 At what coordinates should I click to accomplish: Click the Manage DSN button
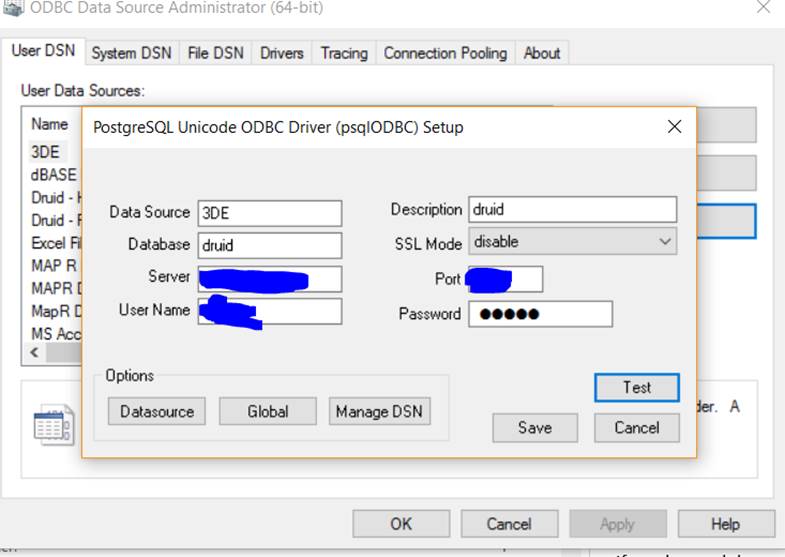point(379,411)
